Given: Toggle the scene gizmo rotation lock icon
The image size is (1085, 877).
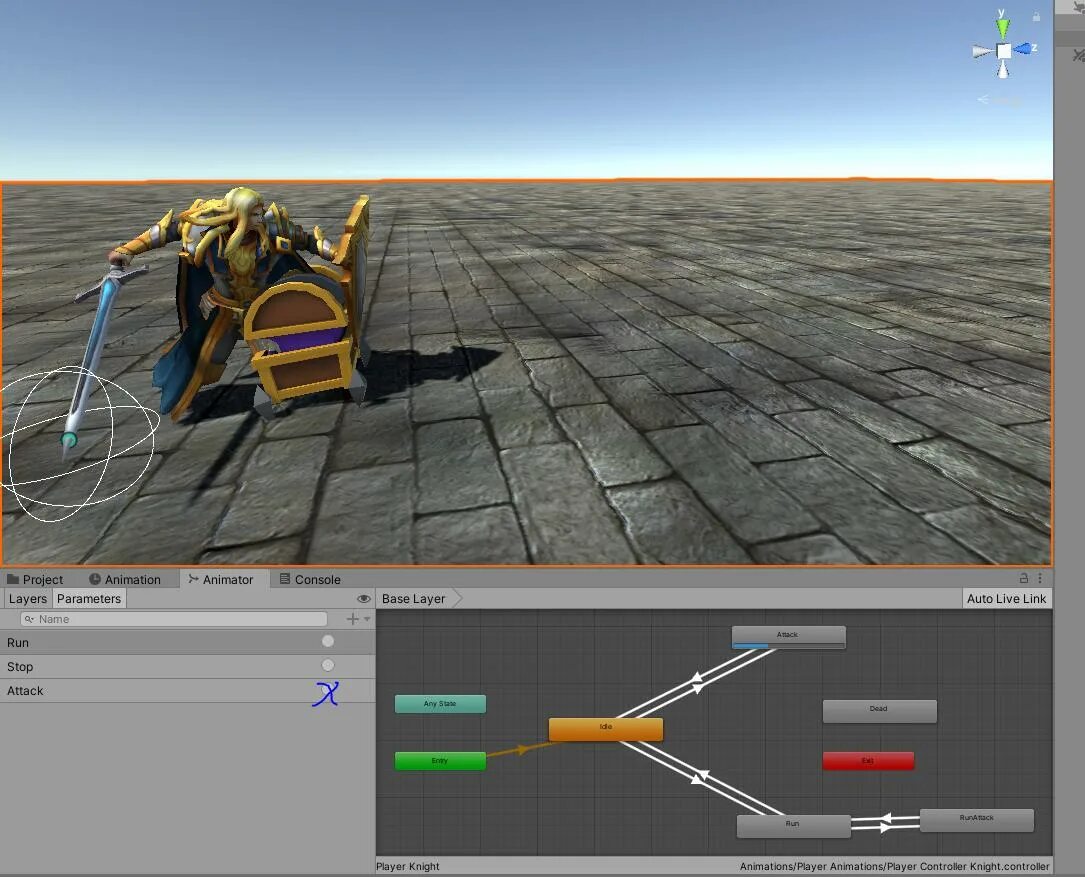Looking at the screenshot, I should tap(1036, 16).
